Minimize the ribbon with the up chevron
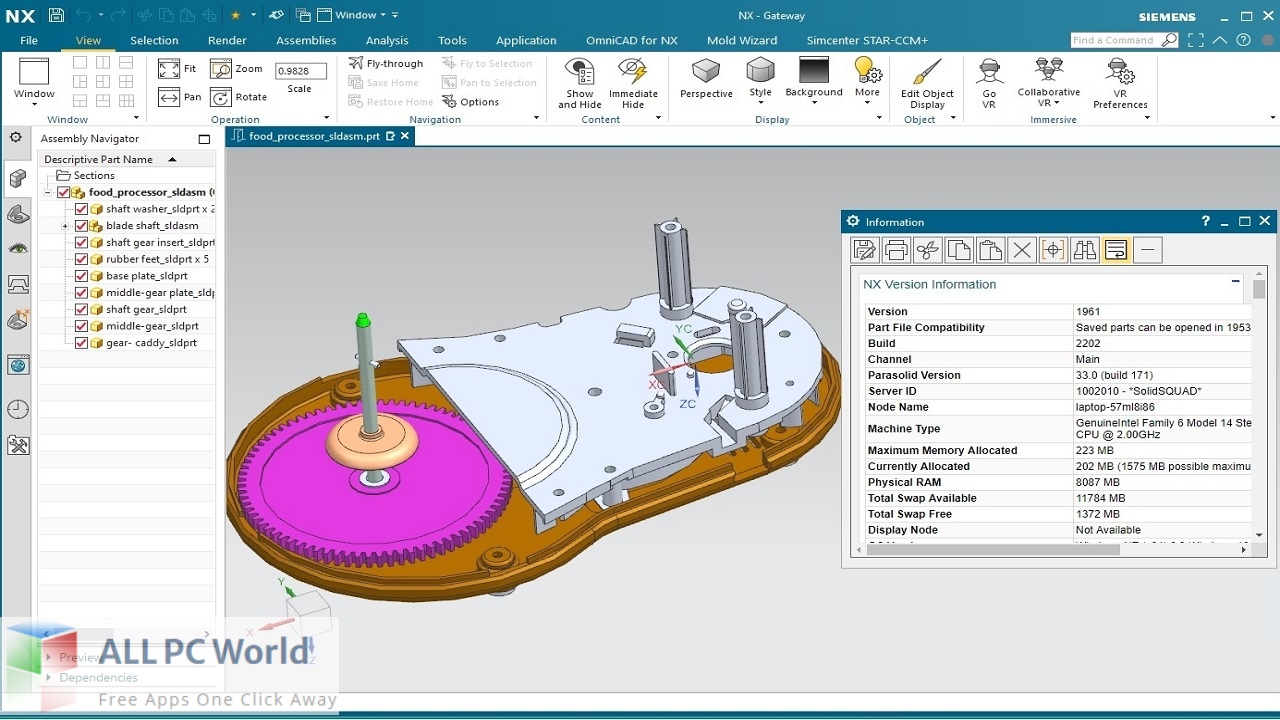Viewport: 1280px width, 720px height. tap(1221, 41)
